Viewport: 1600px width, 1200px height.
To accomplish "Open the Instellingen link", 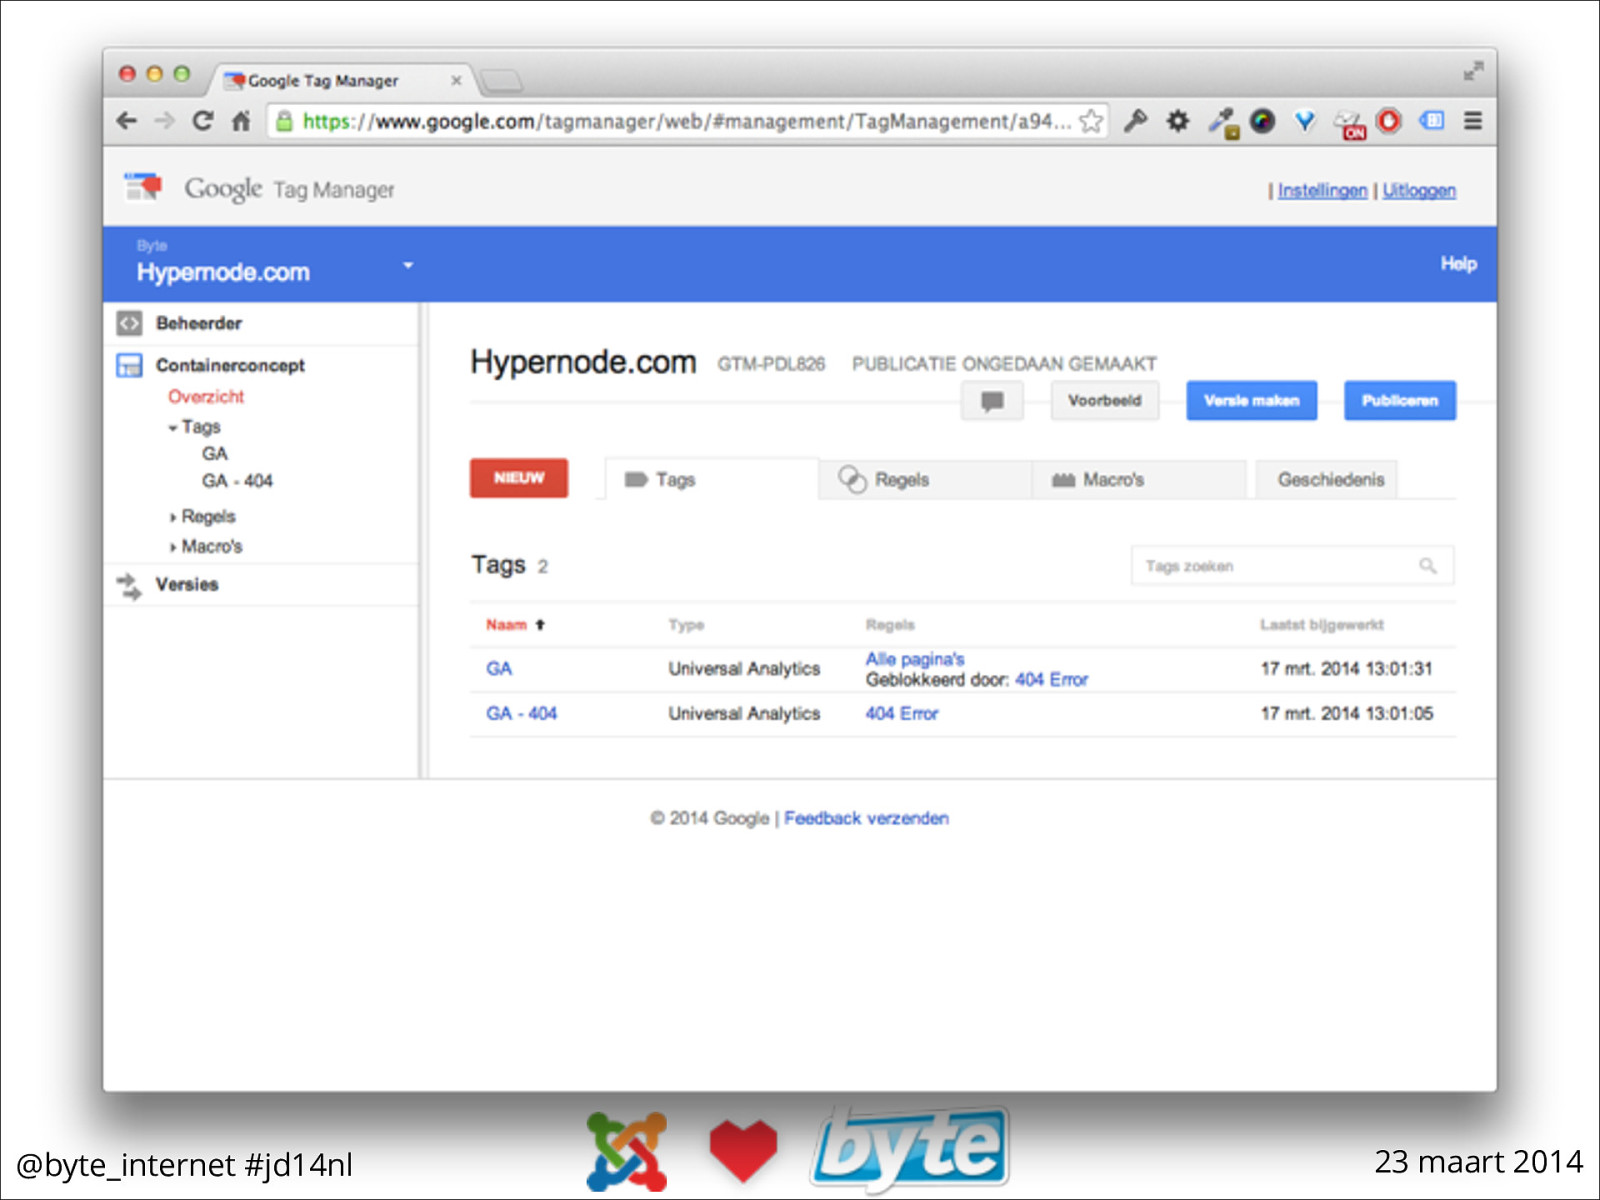I will pyautogui.click(x=1322, y=190).
